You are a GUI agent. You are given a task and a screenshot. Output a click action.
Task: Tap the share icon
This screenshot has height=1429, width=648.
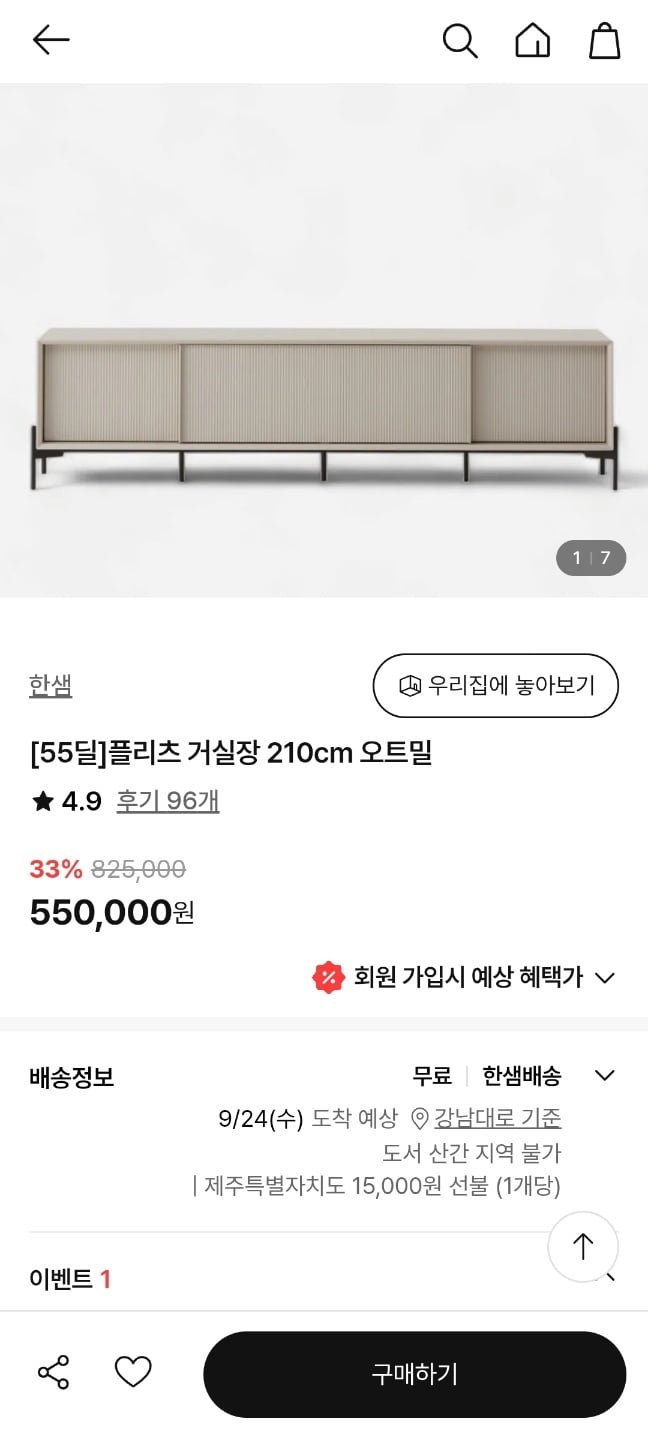coord(53,1372)
